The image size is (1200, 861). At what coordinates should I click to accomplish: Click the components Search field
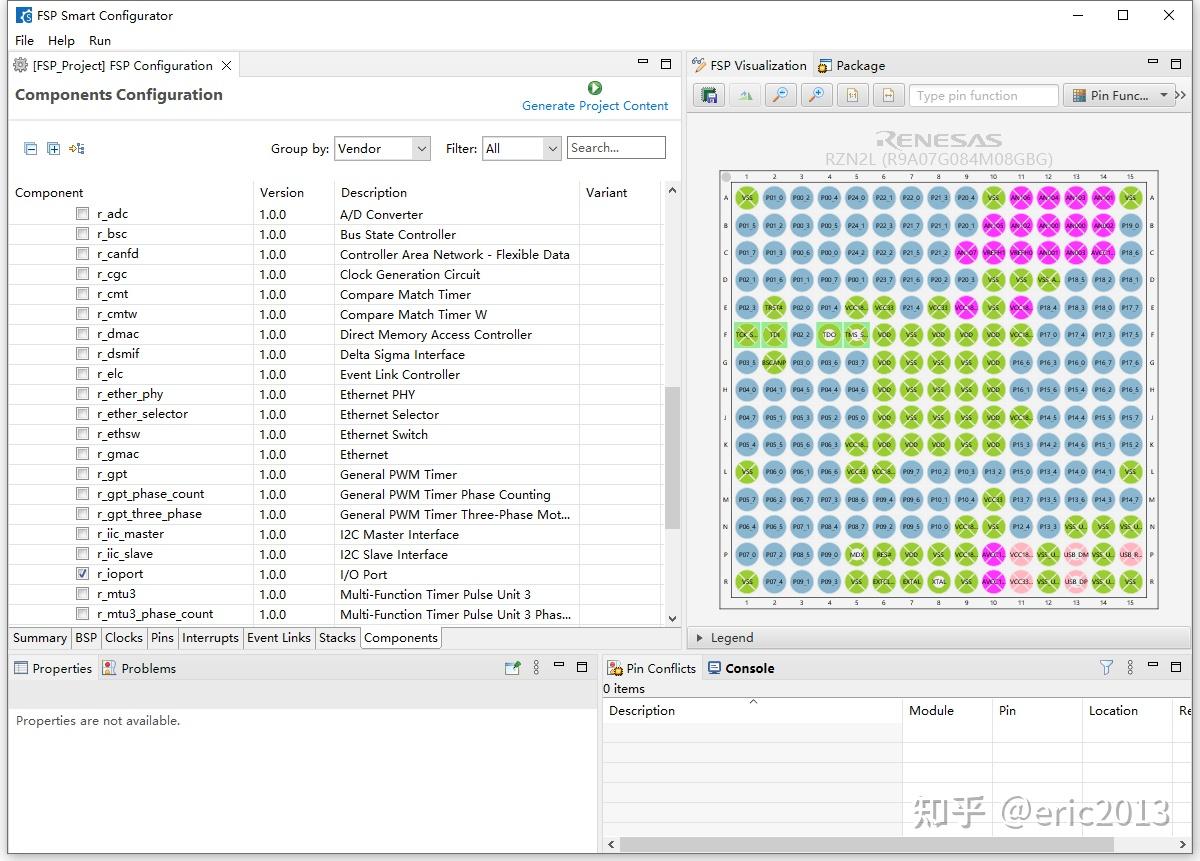pos(616,148)
